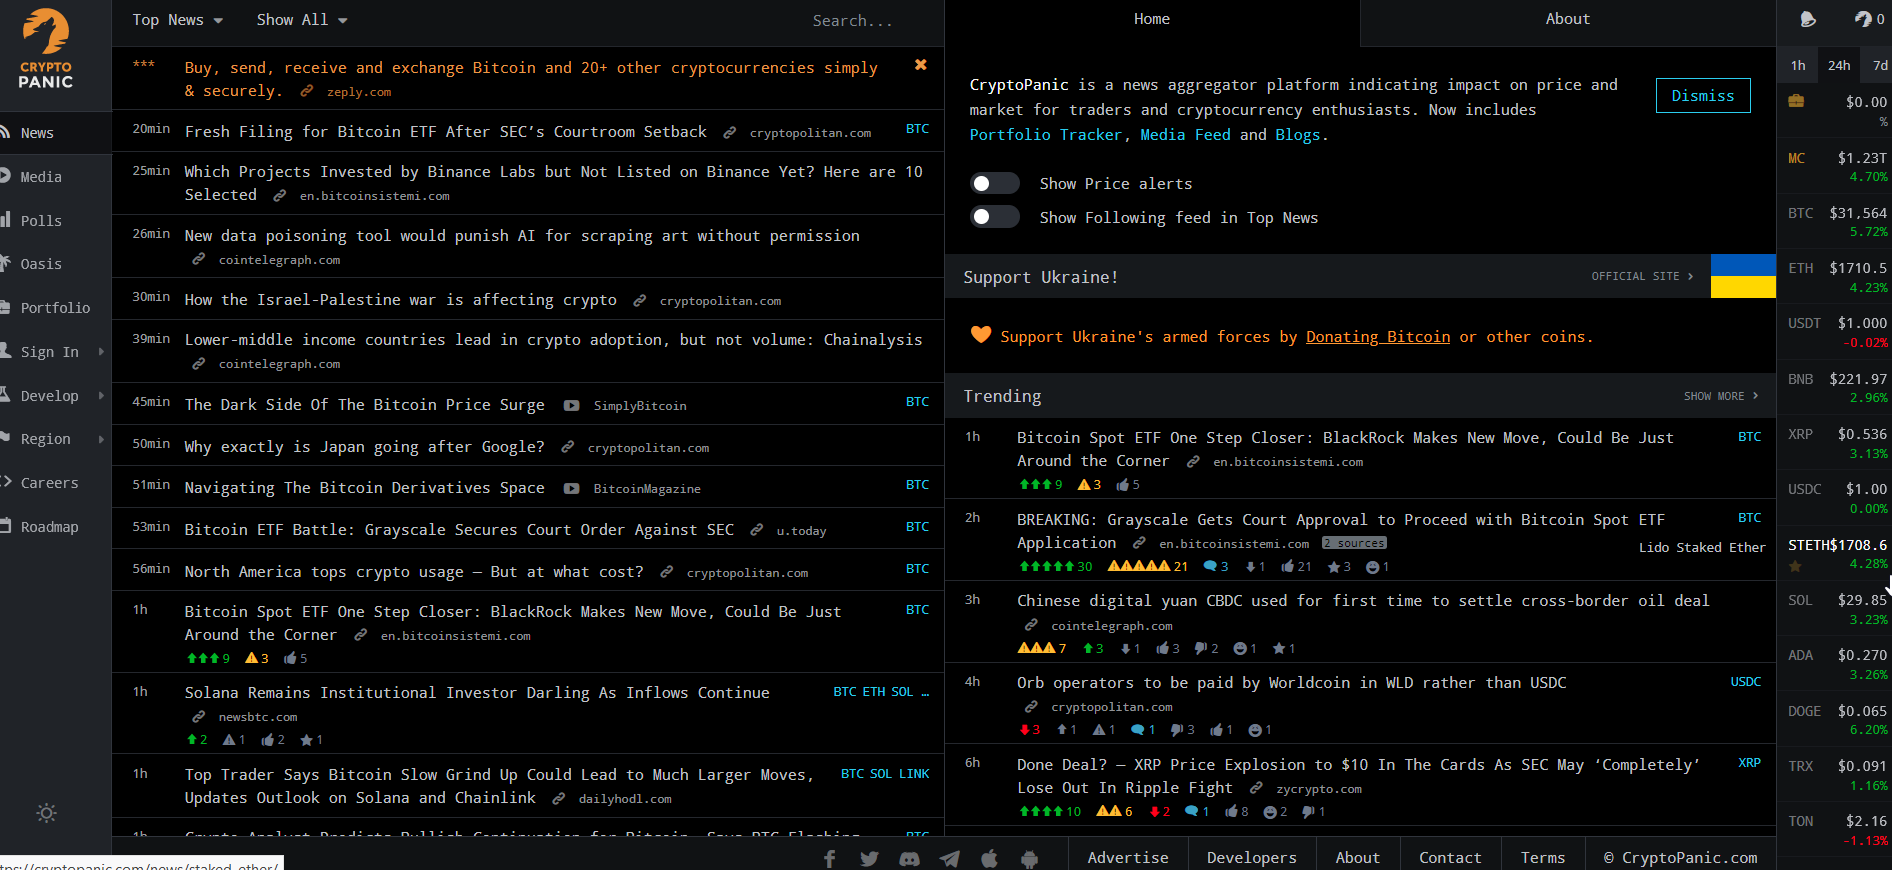
Task: Open the Donating Bitcoin link
Action: point(1377,337)
